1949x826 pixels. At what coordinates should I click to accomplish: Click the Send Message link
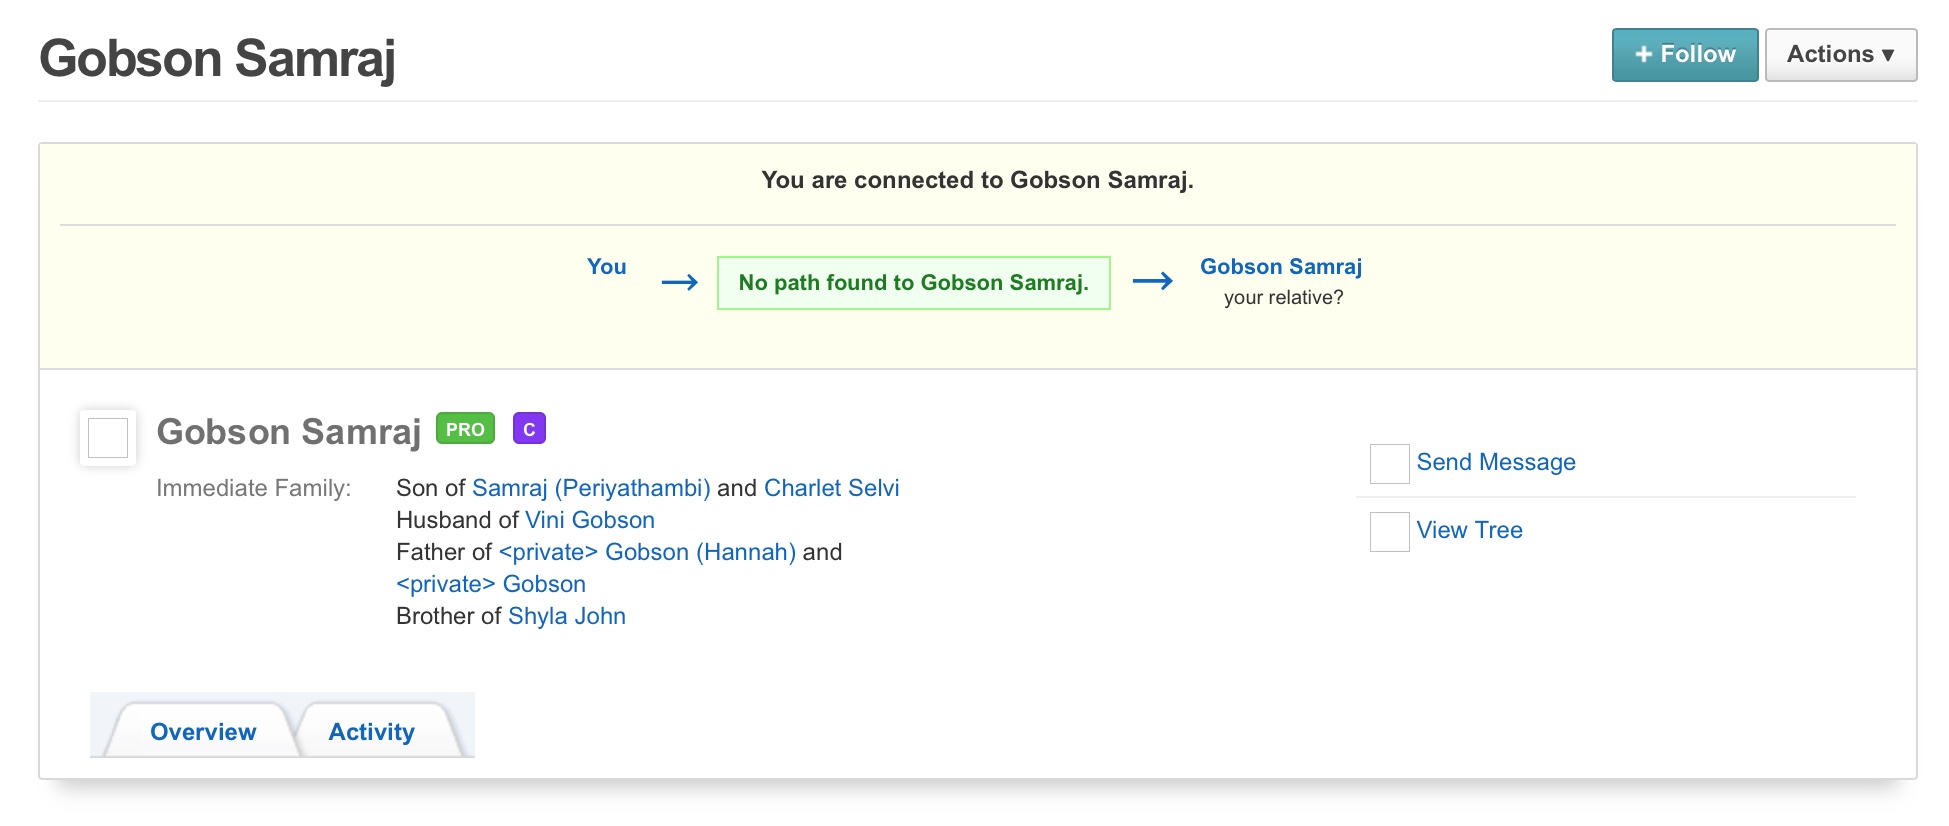pos(1496,462)
